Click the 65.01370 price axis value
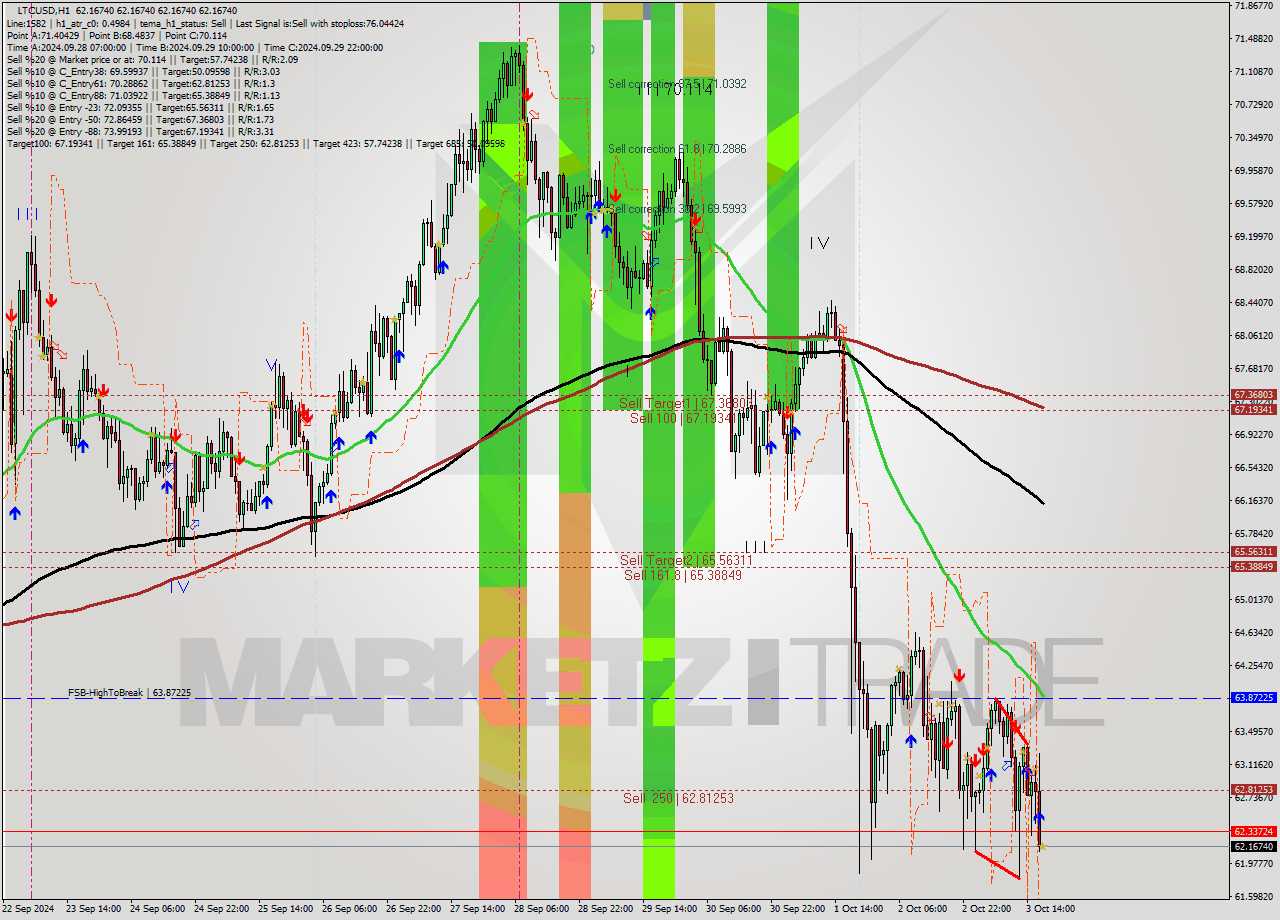Screen dimensions: 1280x920 click(x=1253, y=599)
